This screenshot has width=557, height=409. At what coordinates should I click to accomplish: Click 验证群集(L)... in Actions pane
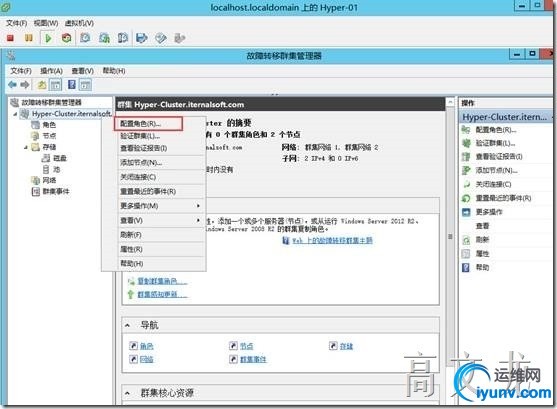(495, 143)
